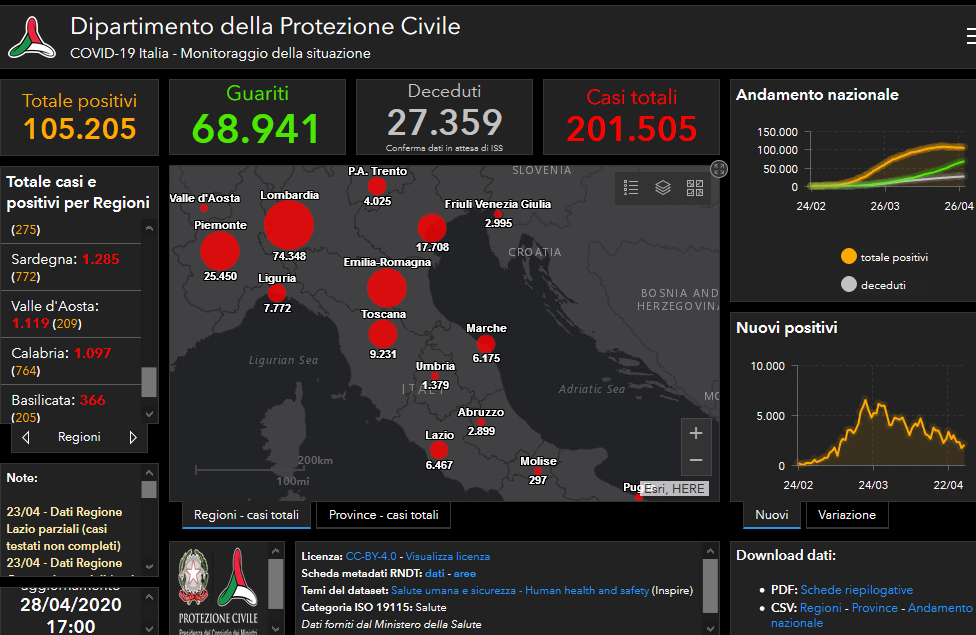This screenshot has width=976, height=635.
Task: Open the CC-BY-4.0 license link
Action: click(373, 556)
